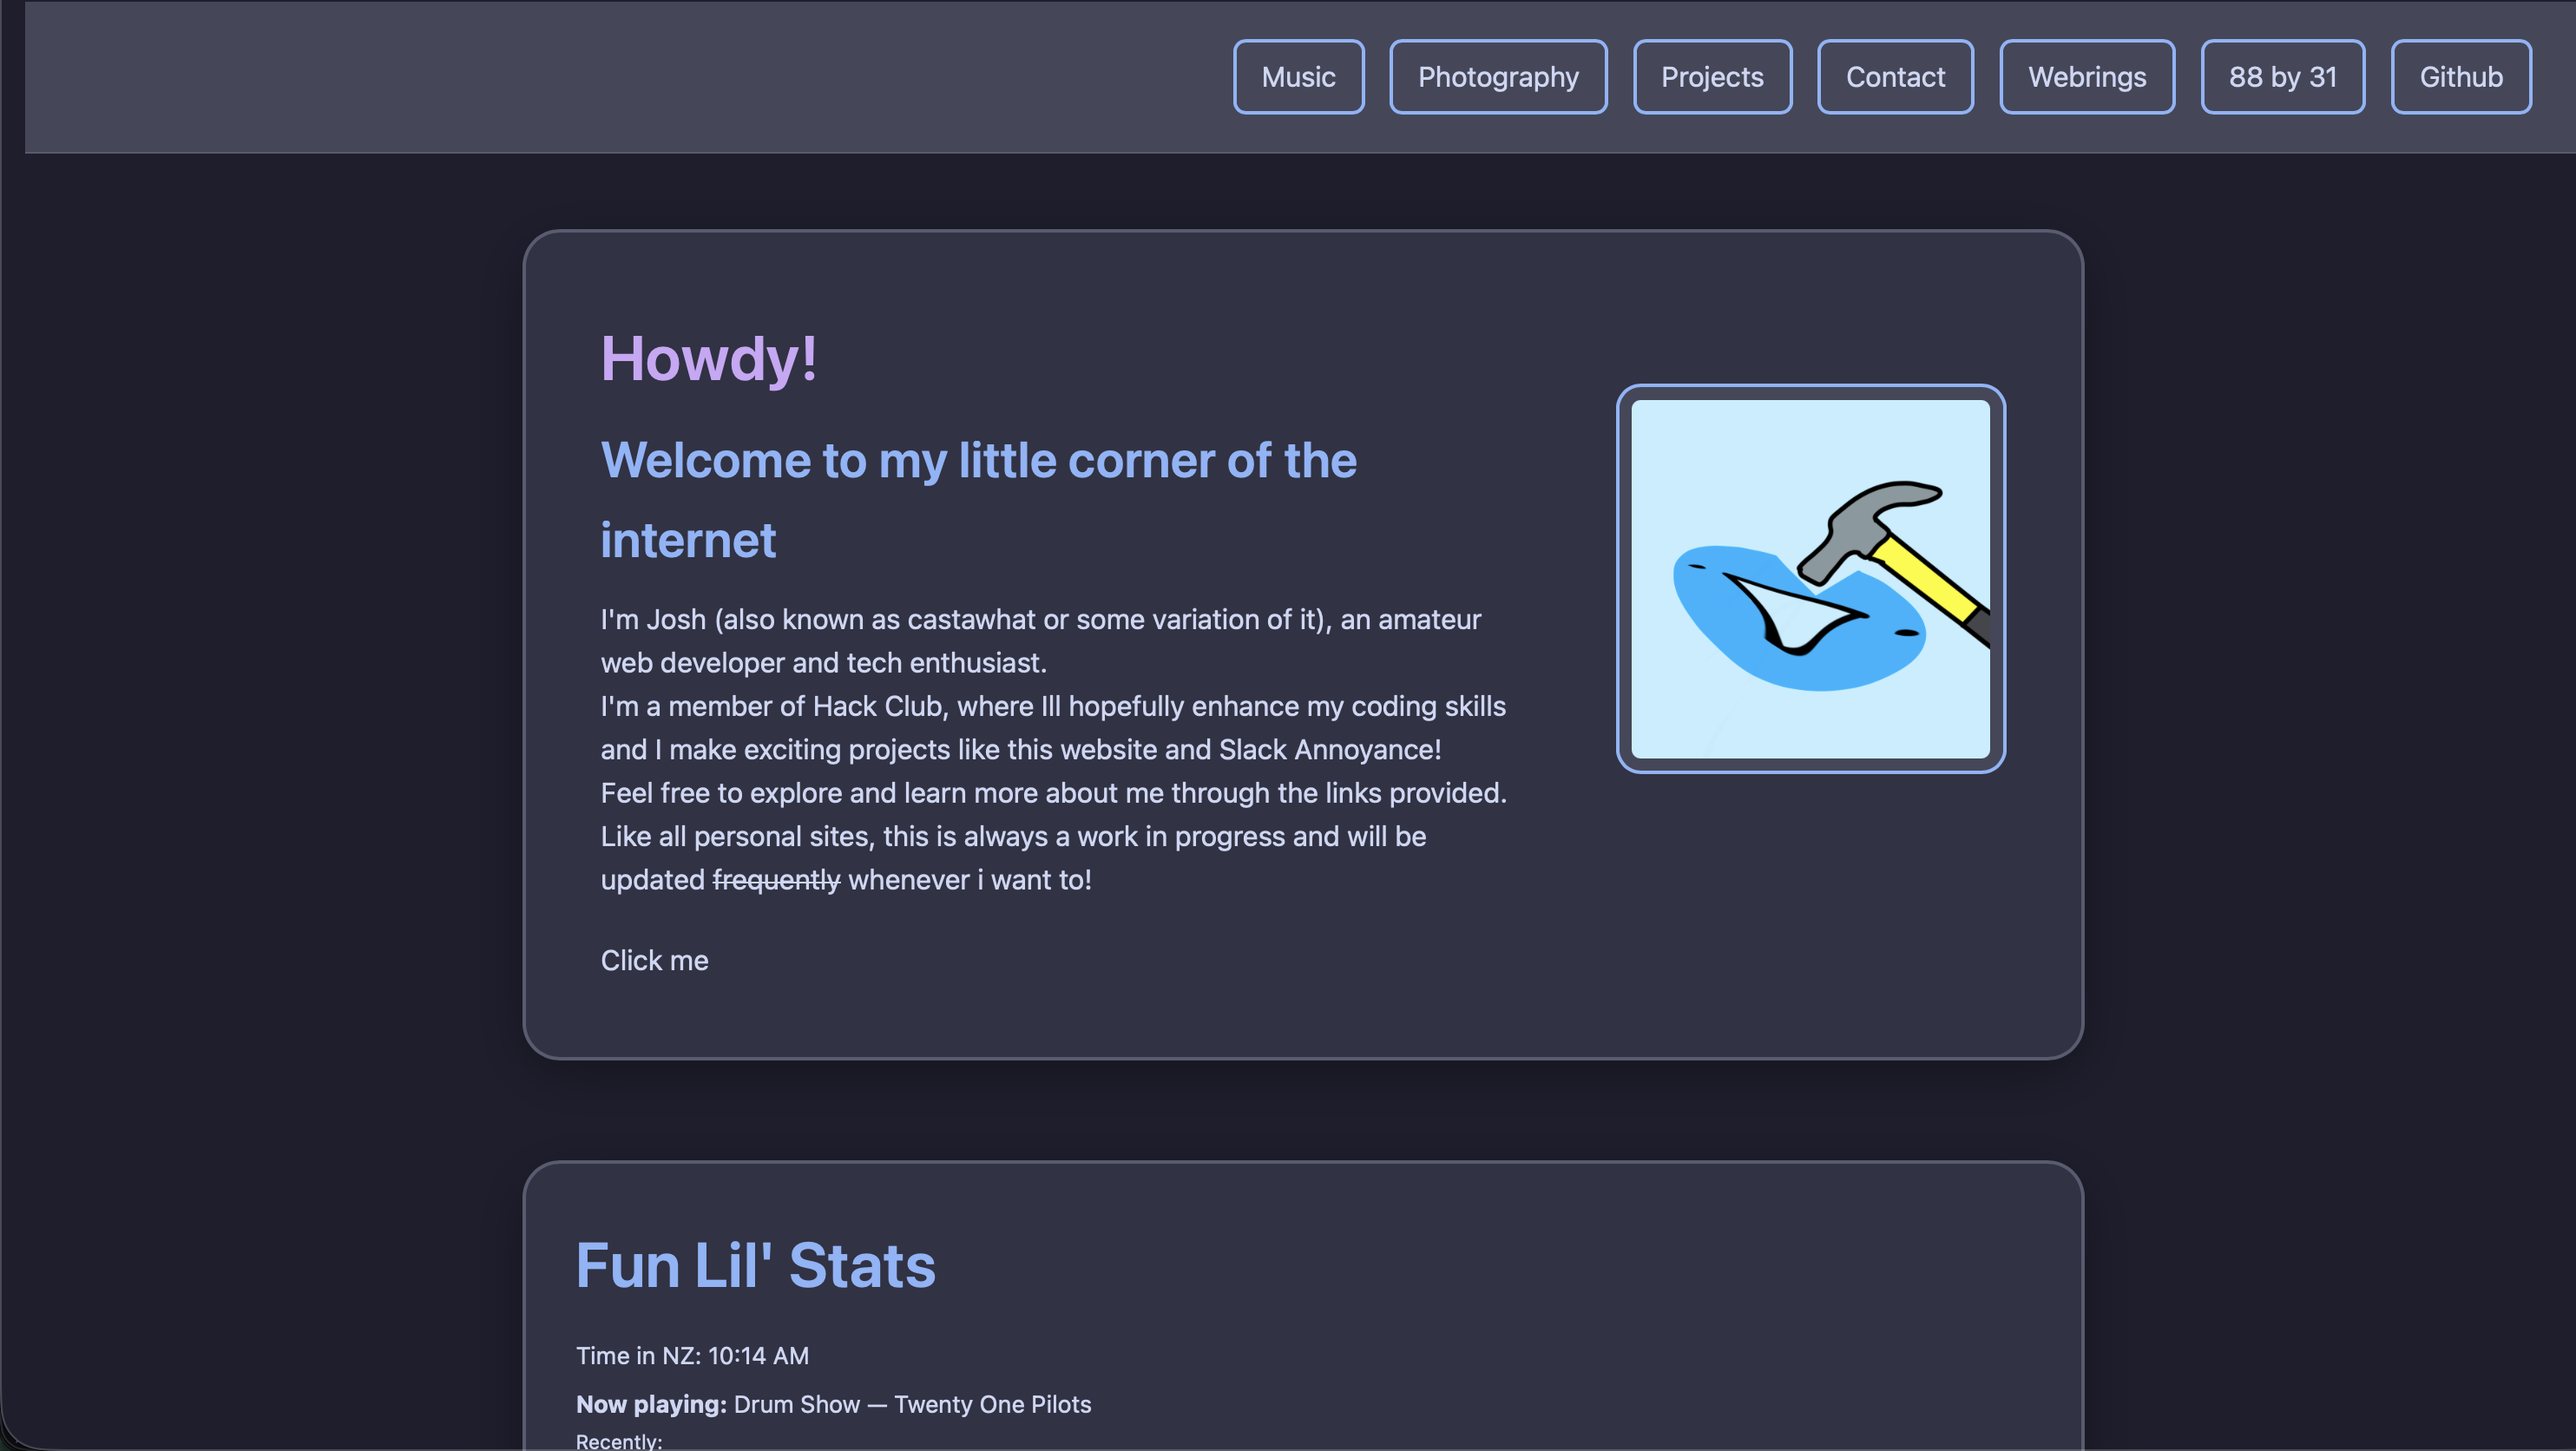This screenshot has height=1451, width=2576.
Task: Click the 'Welcome to my little corner' heading
Action: [x=977, y=461]
